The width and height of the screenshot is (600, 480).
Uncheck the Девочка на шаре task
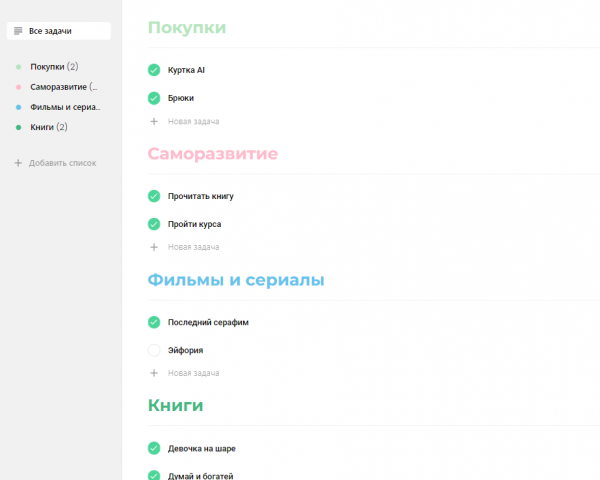[x=154, y=448]
